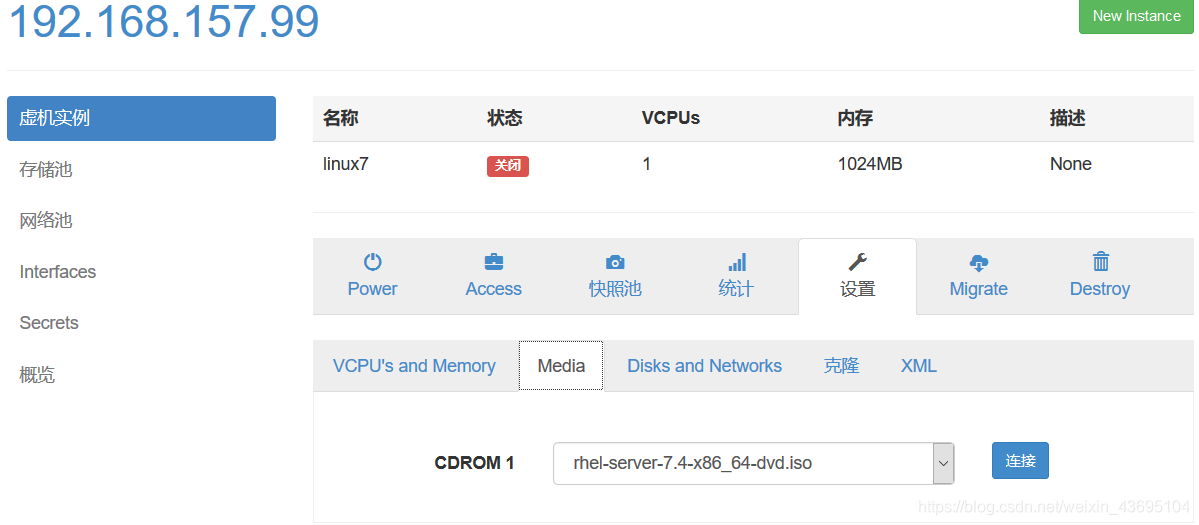Open the XML tab
The width and height of the screenshot is (1199, 525).
tap(918, 366)
